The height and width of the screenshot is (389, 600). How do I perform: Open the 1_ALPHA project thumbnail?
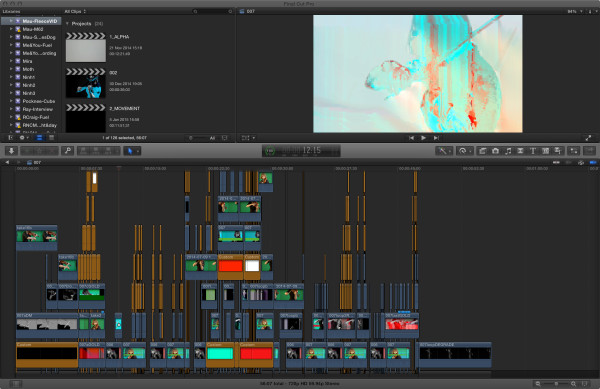tap(86, 47)
